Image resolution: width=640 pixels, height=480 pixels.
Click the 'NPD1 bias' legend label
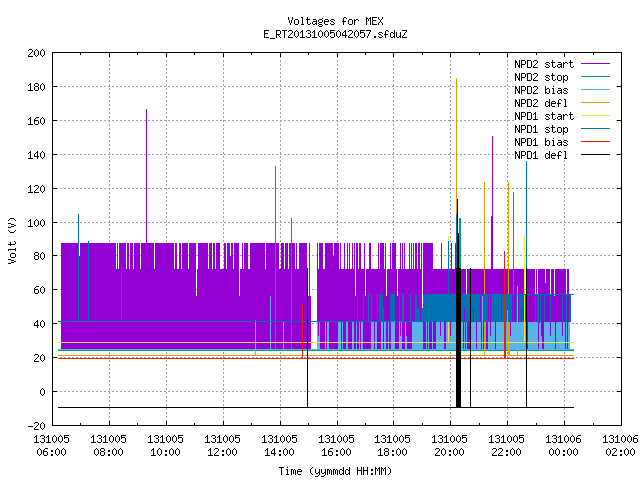click(541, 142)
